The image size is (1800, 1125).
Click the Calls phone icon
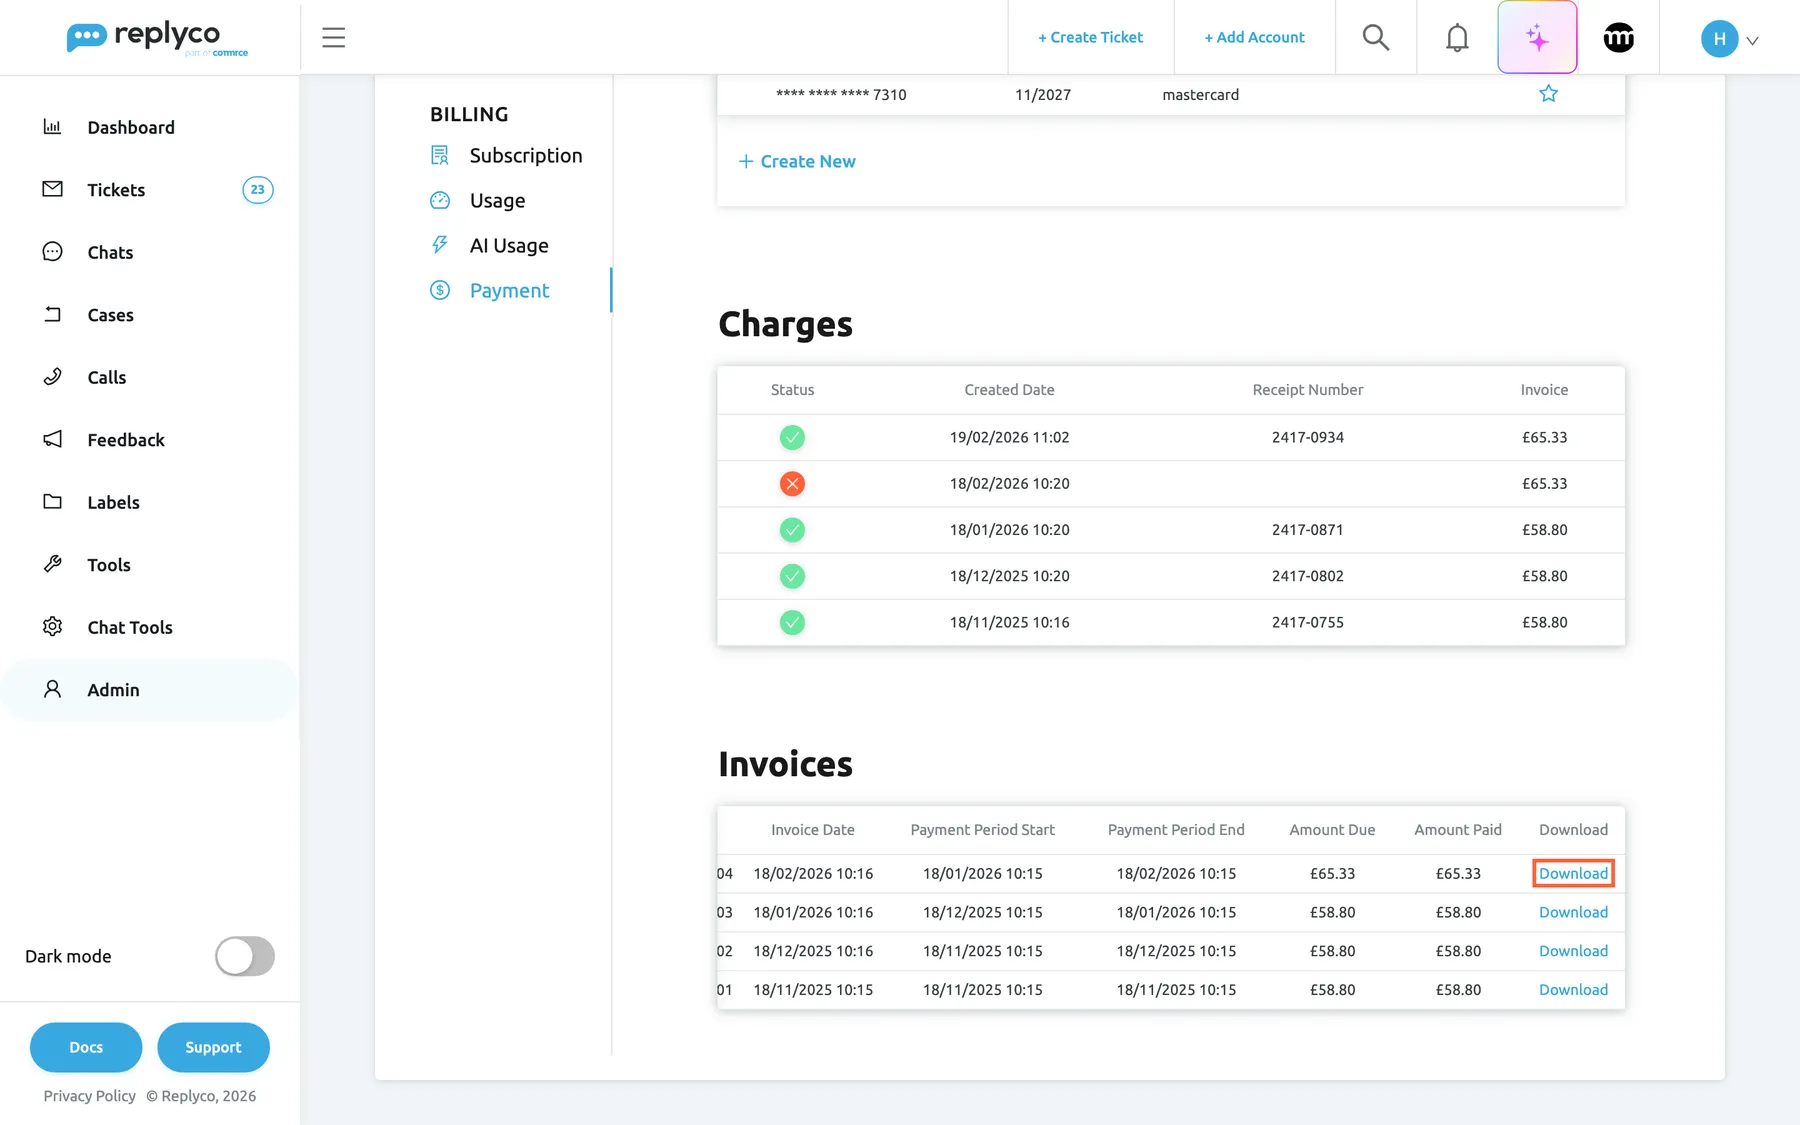52,377
